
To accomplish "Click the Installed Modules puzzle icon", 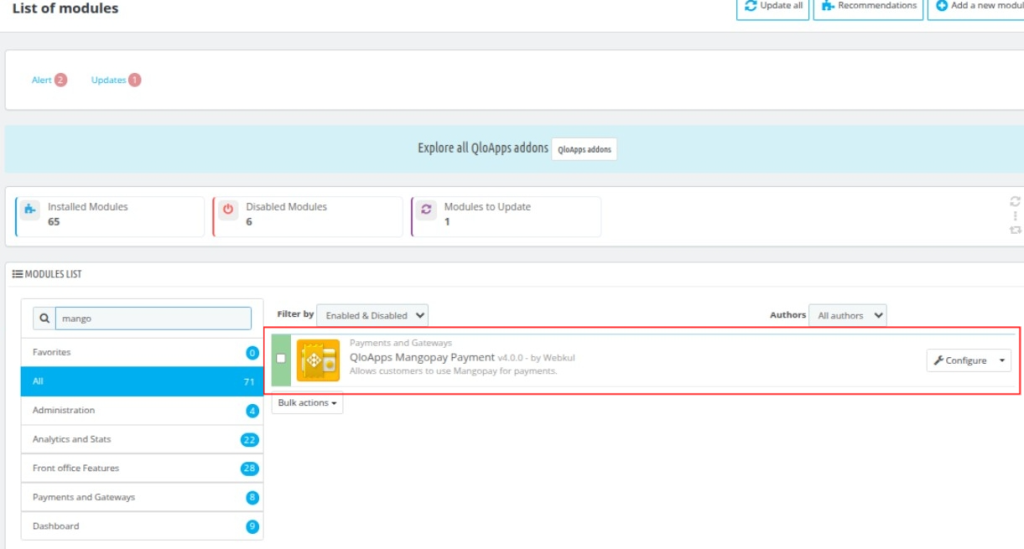I will click(x=29, y=210).
